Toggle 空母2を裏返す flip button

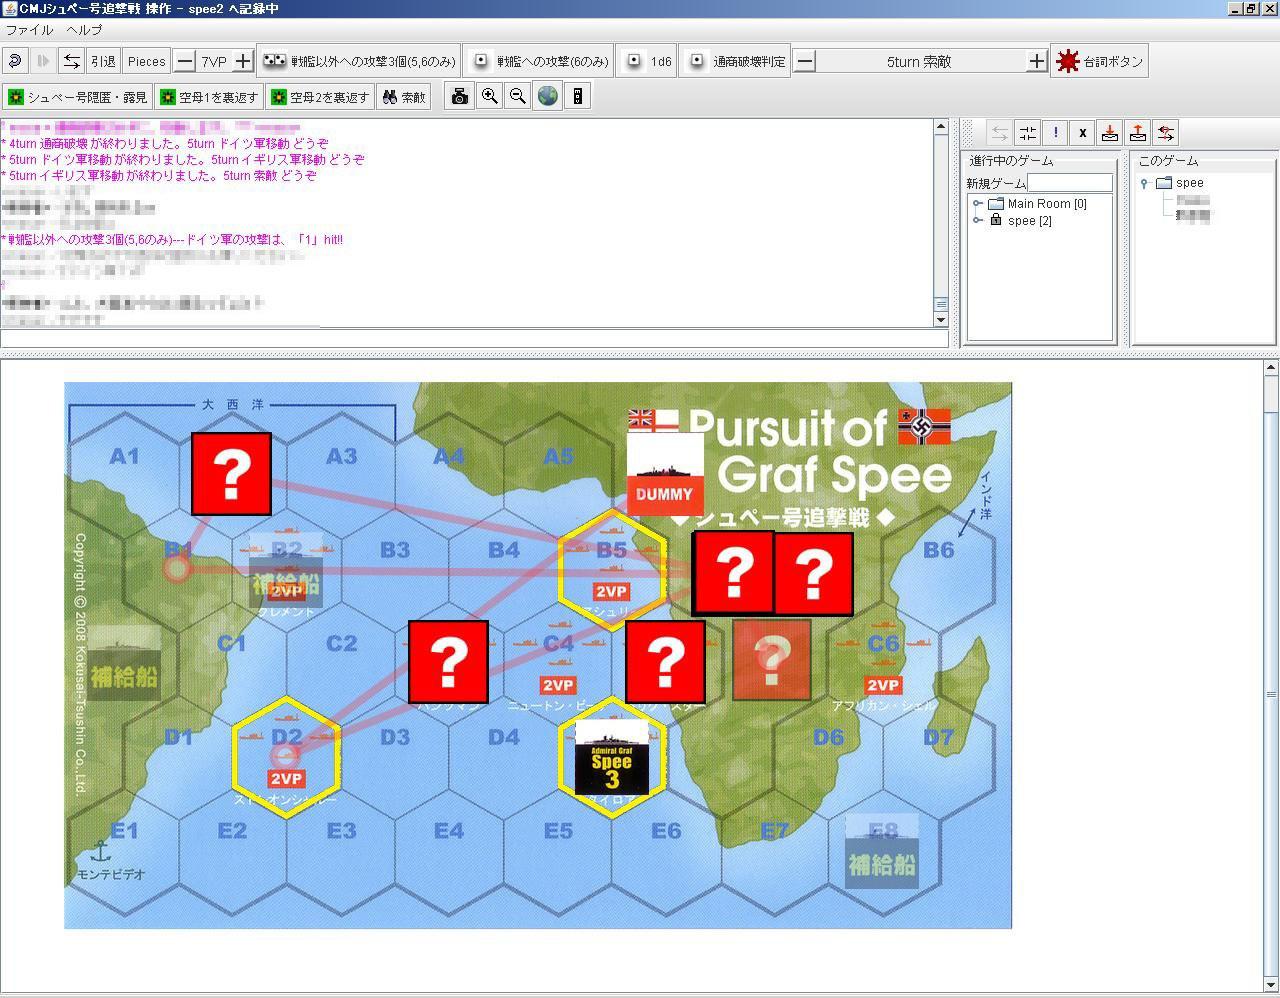[x=320, y=97]
